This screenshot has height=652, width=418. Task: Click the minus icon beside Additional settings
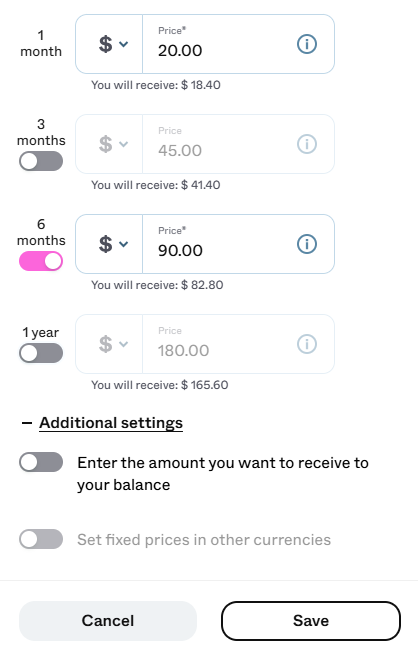(x=27, y=423)
